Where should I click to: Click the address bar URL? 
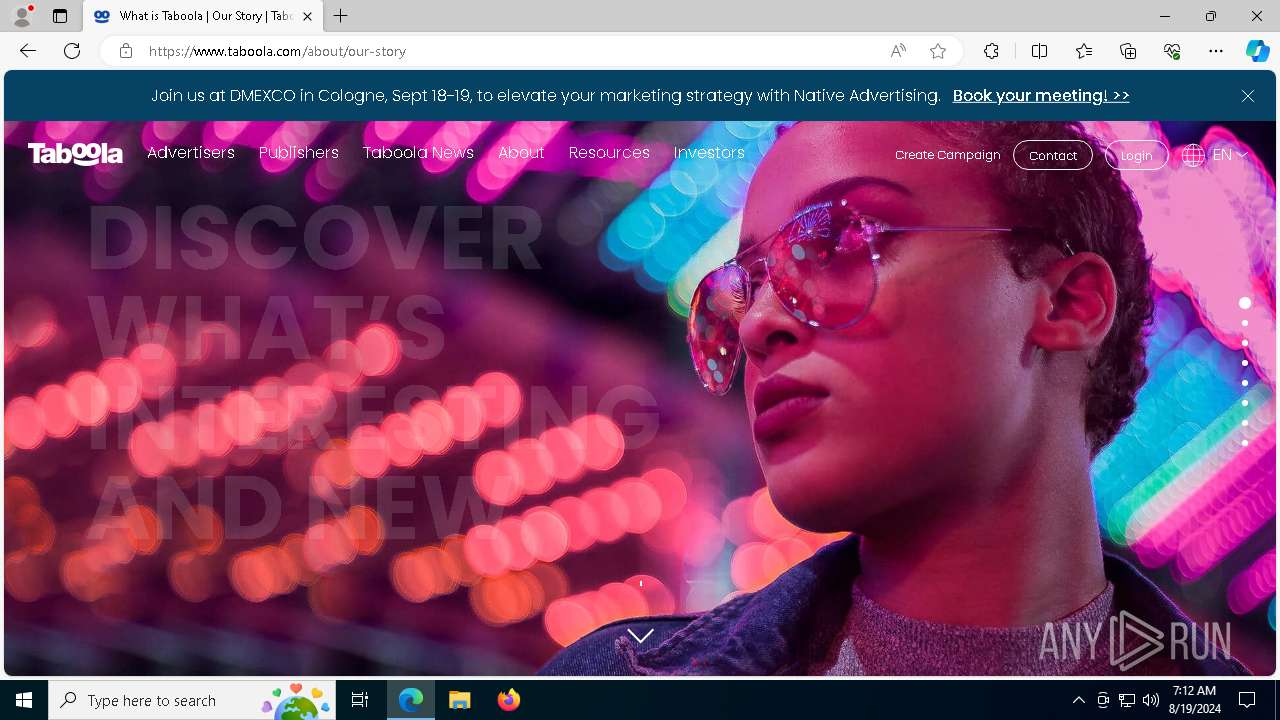point(277,51)
